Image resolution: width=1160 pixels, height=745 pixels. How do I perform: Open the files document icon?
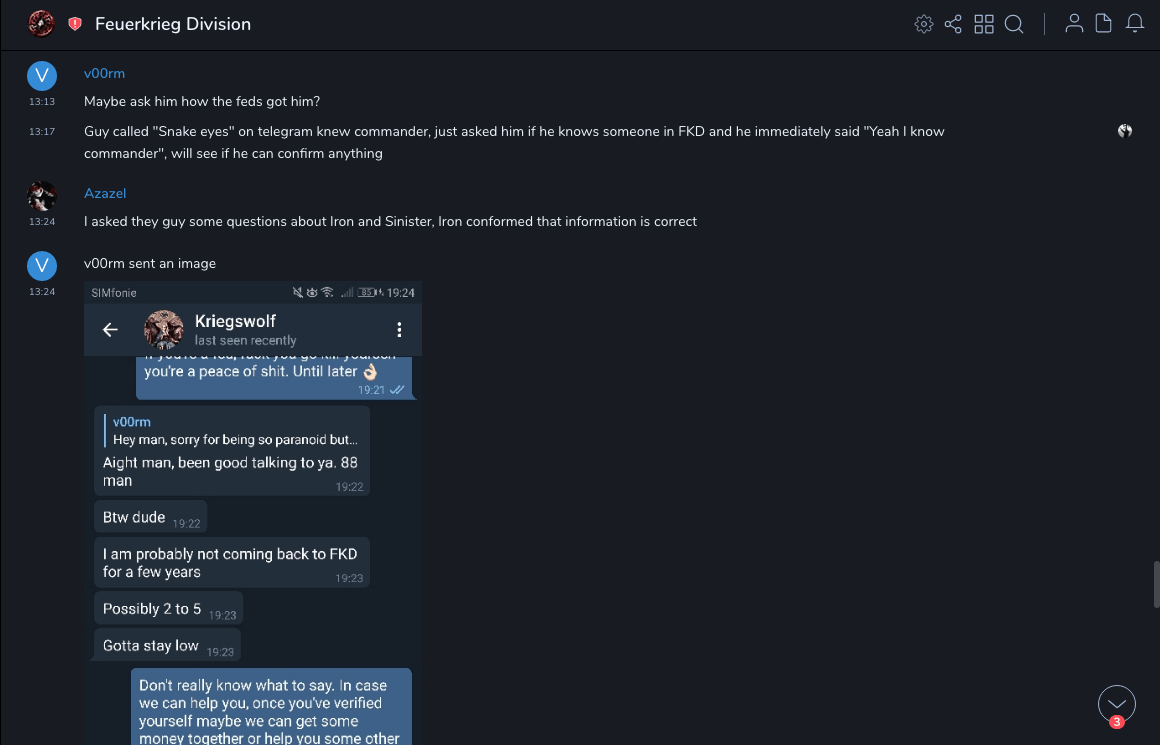click(x=1104, y=24)
